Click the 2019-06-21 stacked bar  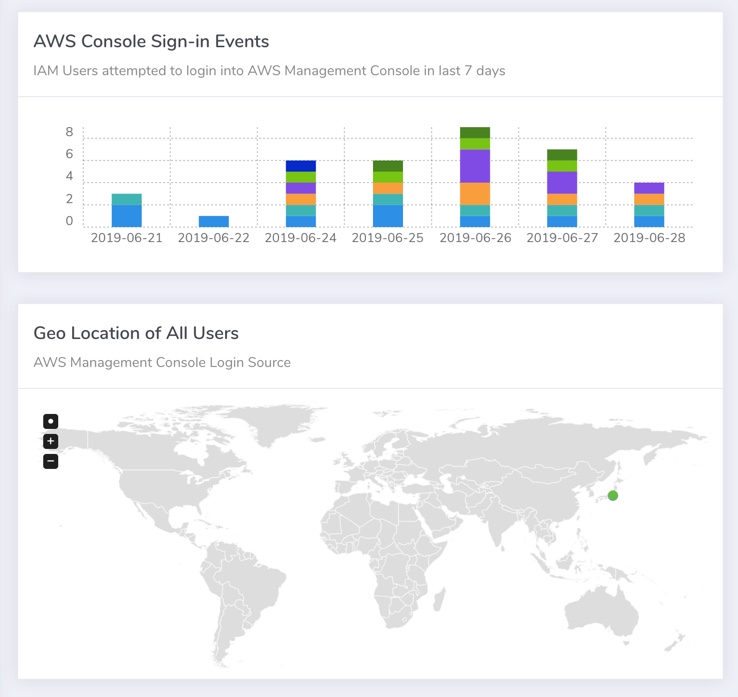click(127, 210)
